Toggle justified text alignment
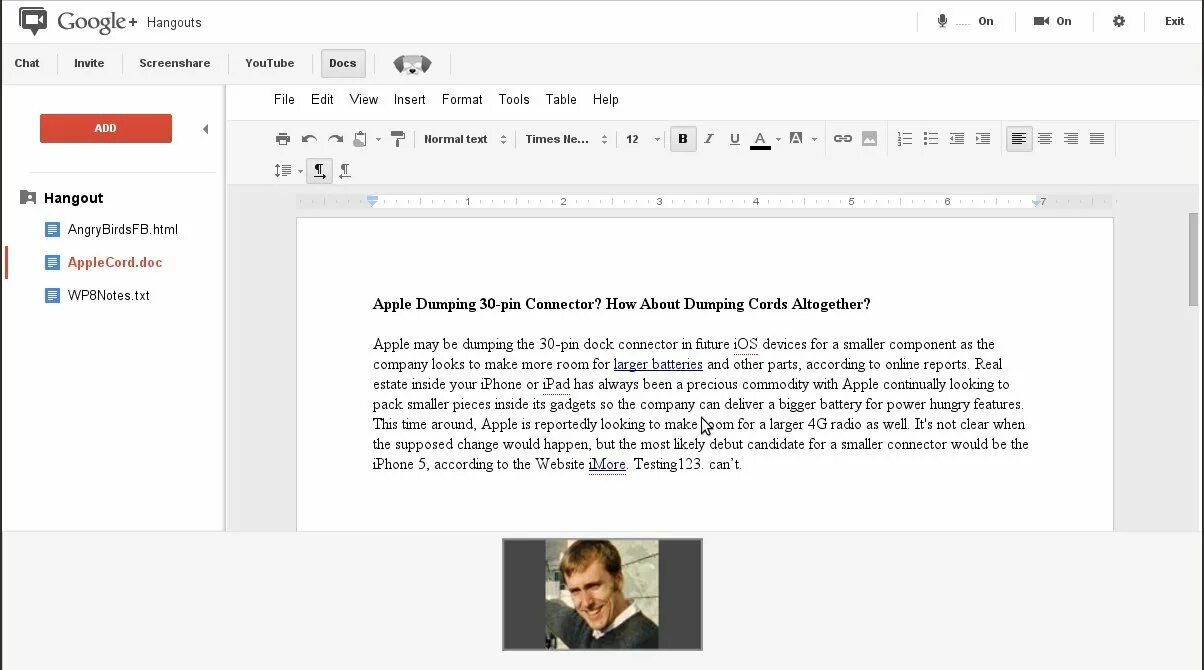Screen dimensions: 1204x670 pos(1097,139)
